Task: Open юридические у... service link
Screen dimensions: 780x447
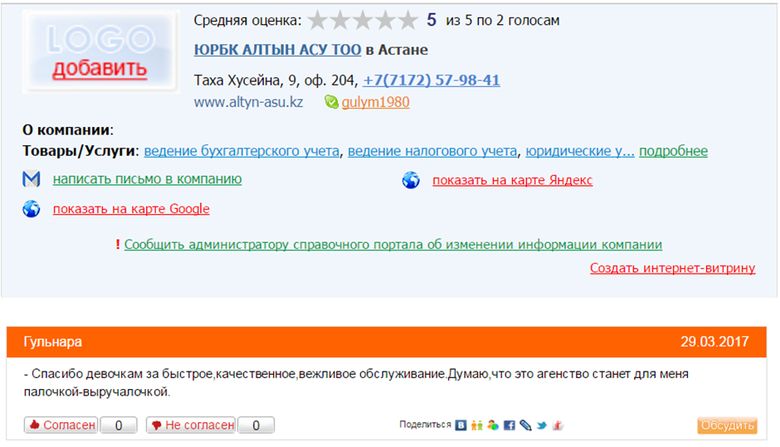Action: coord(580,151)
